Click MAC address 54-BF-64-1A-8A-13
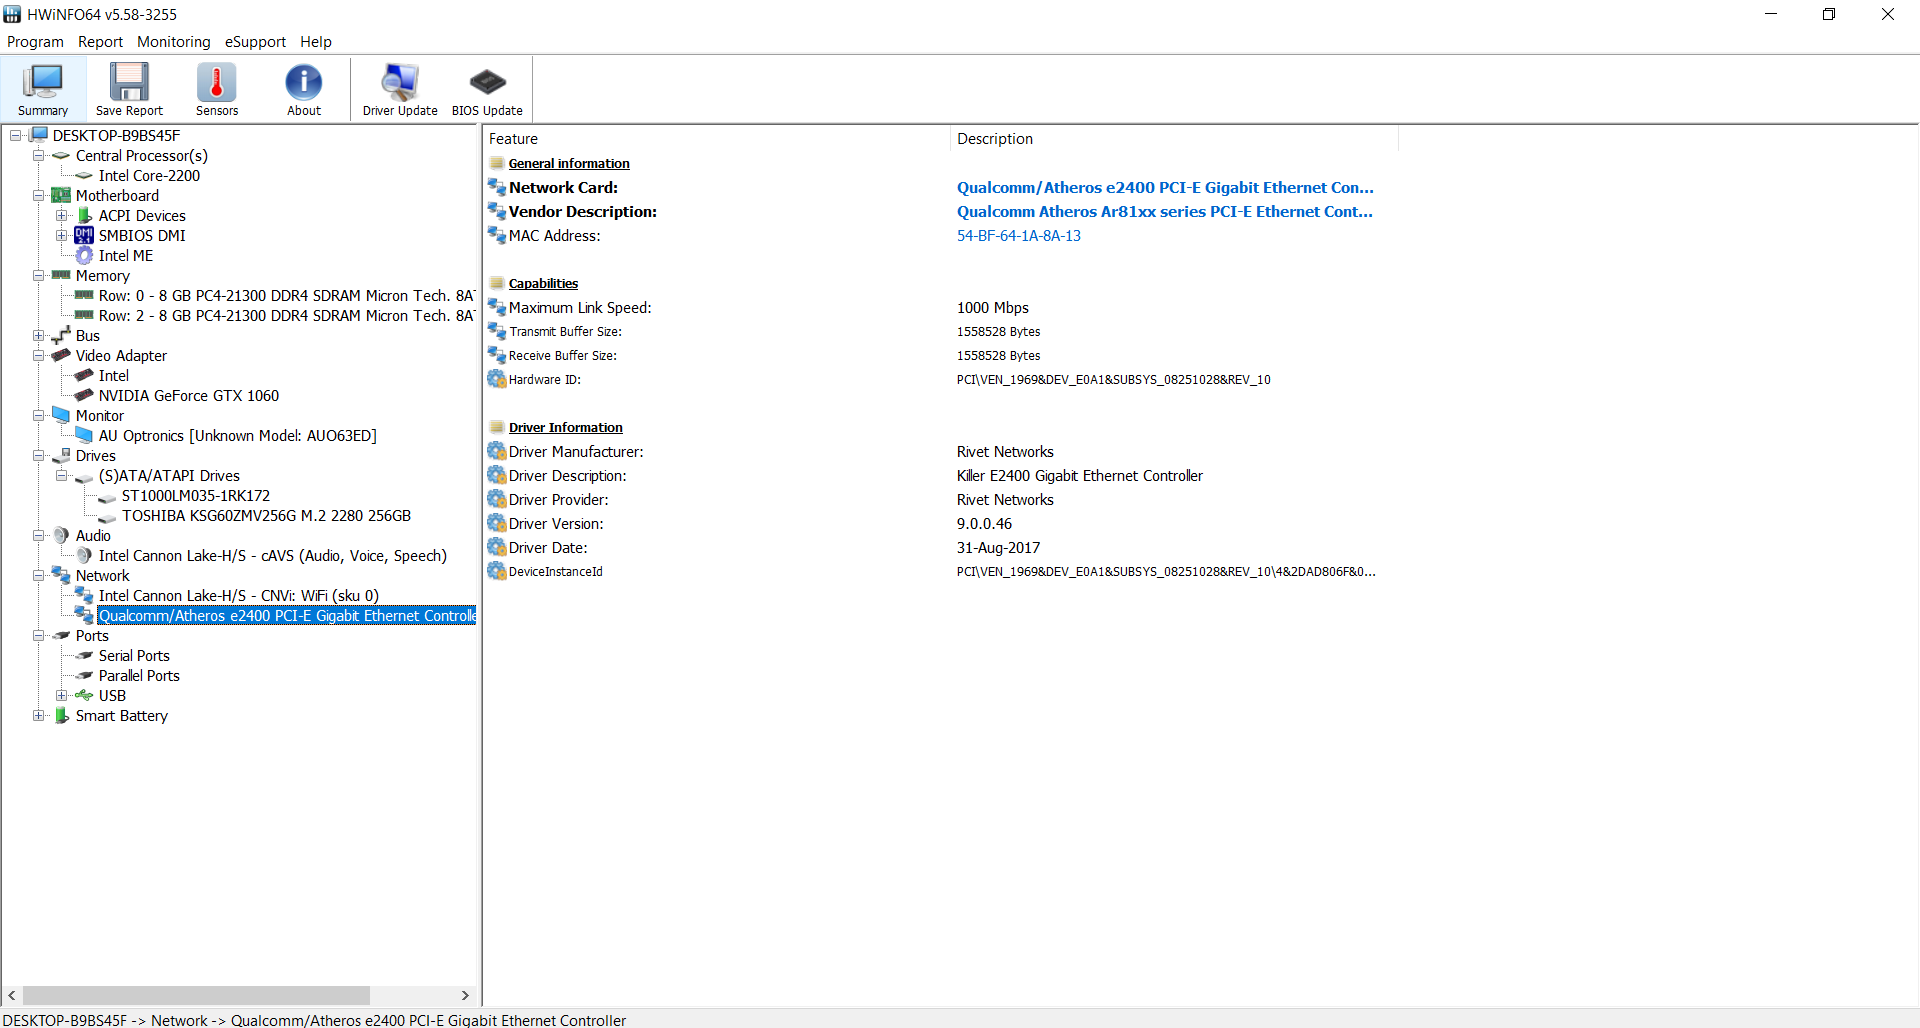 point(1019,235)
